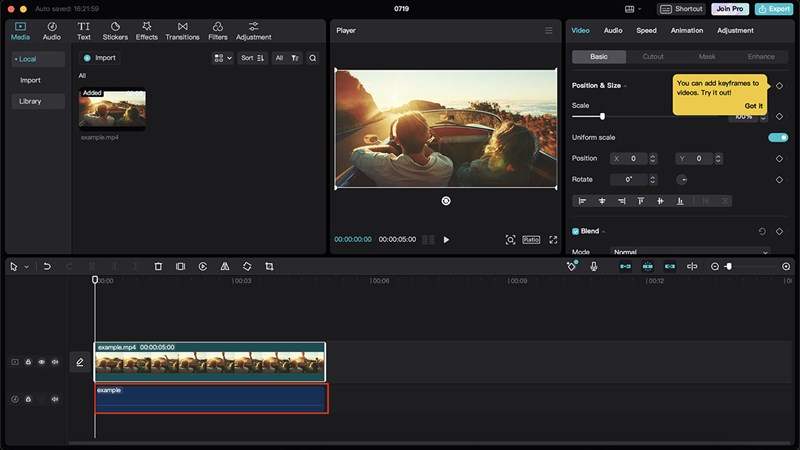Hide the video track with eye icon
The image size is (800, 450).
click(x=42, y=362)
